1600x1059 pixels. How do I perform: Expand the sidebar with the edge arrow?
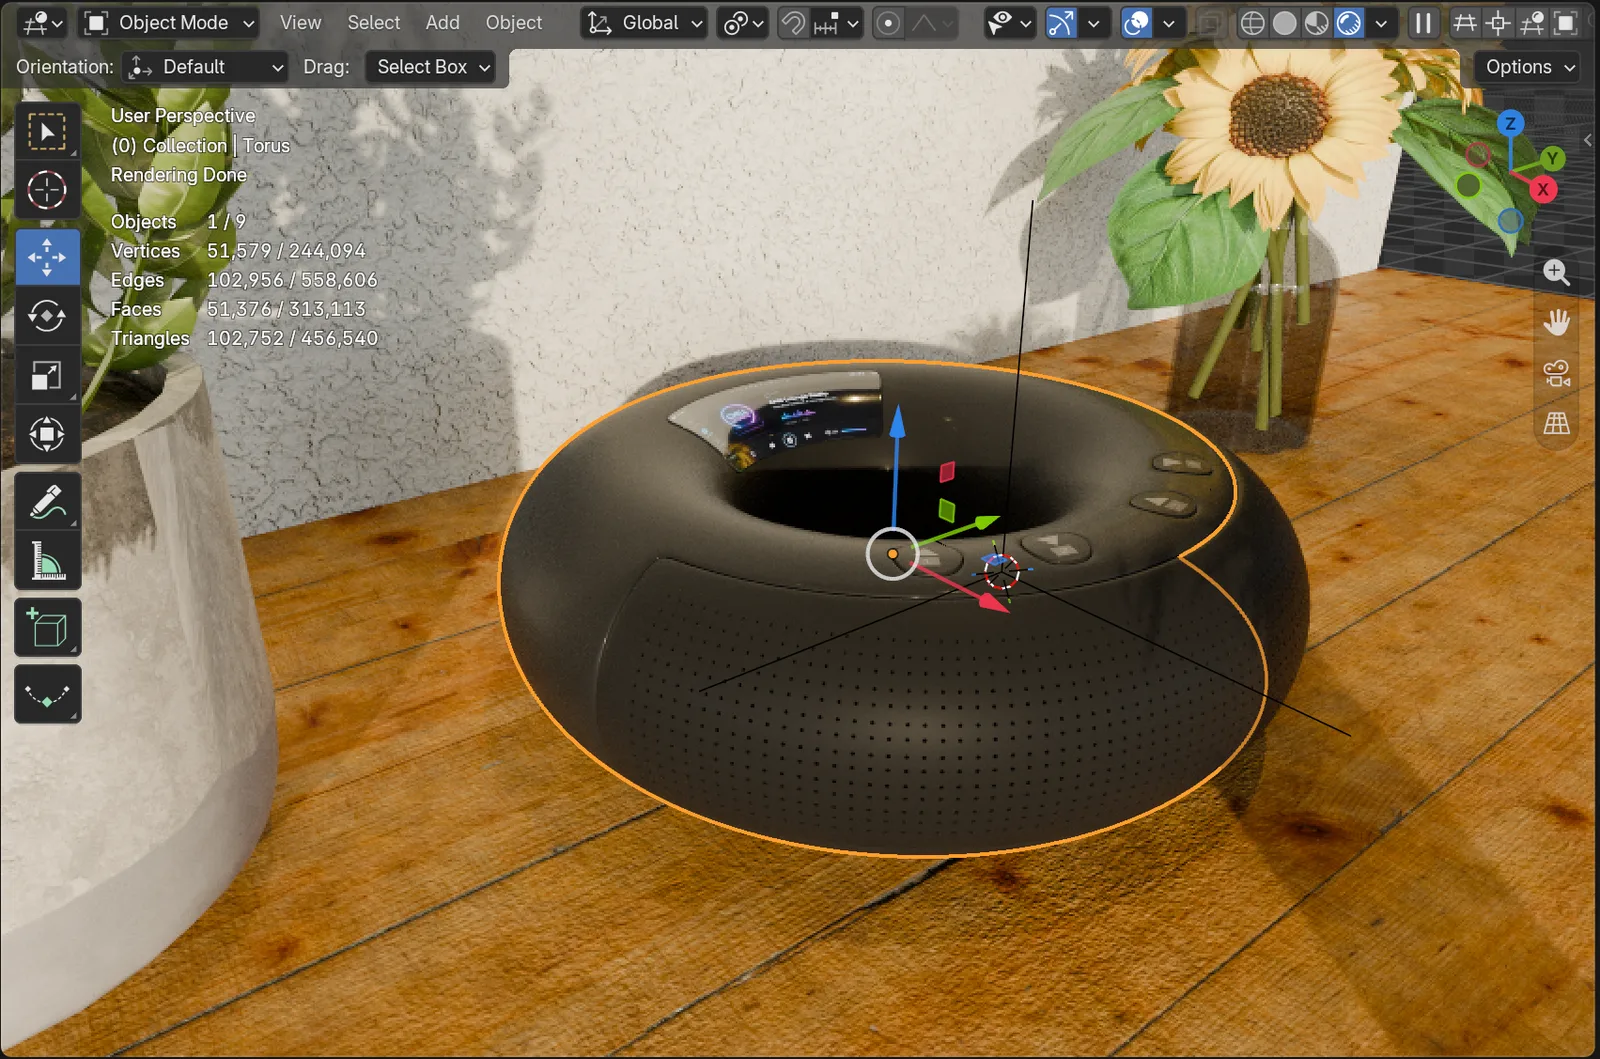1588,139
